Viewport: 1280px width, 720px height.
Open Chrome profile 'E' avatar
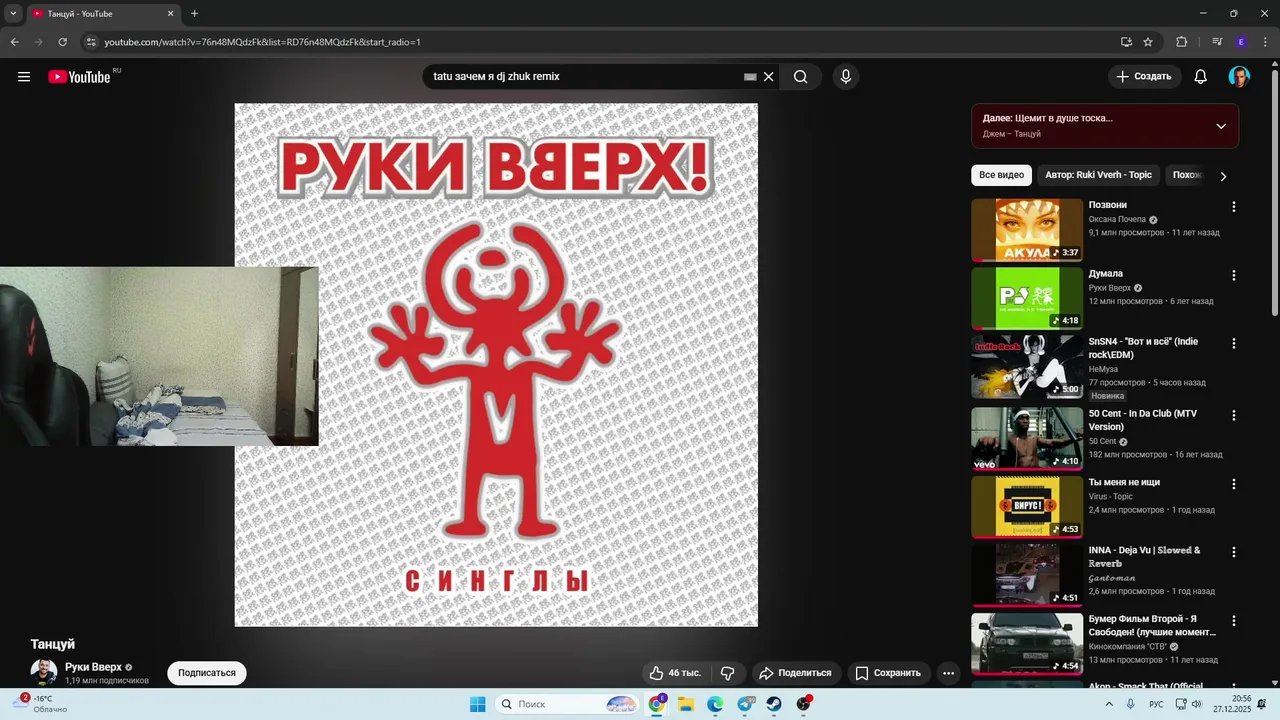point(1241,42)
